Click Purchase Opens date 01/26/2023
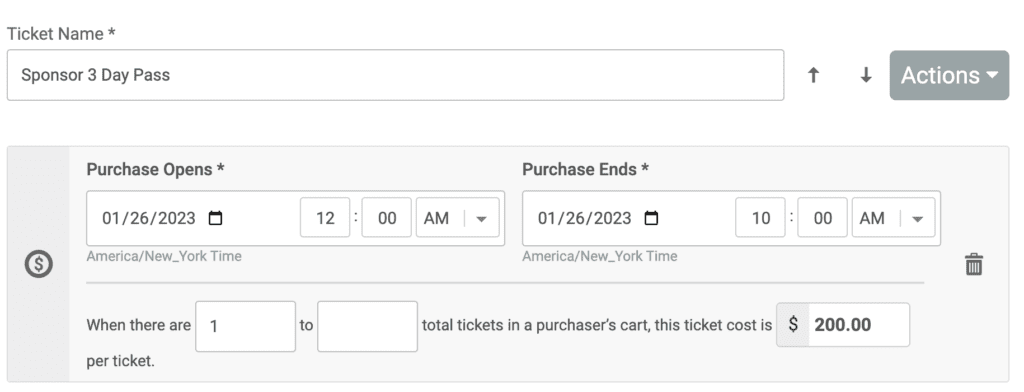Image resolution: width=1024 pixels, height=392 pixels. [149, 218]
